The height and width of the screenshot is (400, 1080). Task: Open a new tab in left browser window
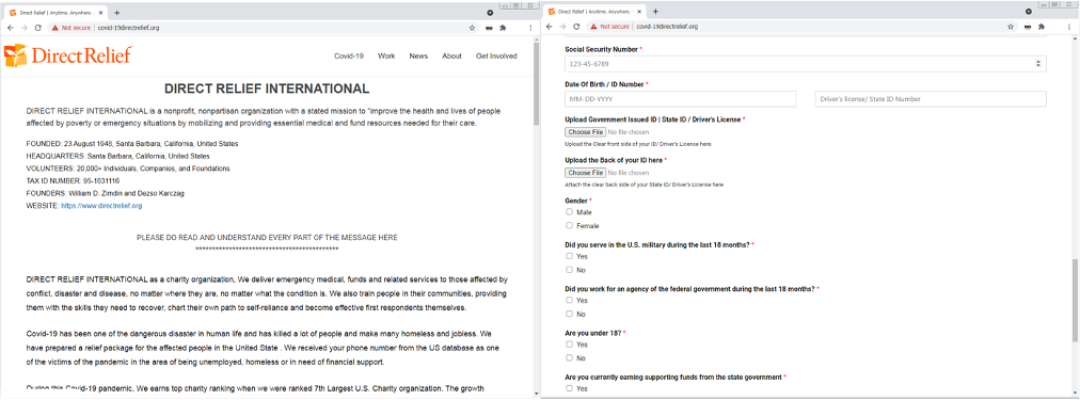[117, 12]
